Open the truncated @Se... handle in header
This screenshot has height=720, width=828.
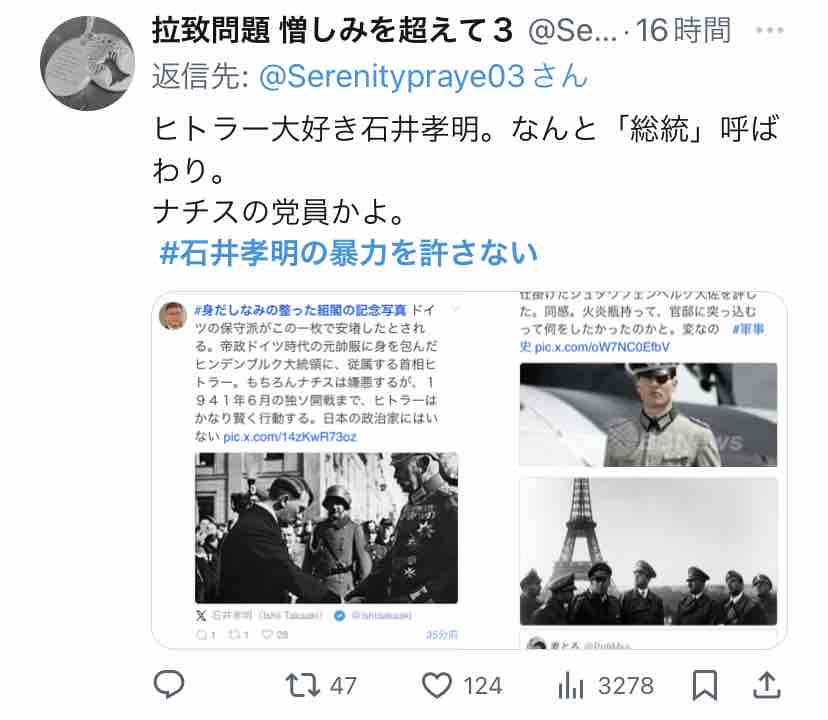coord(572,31)
